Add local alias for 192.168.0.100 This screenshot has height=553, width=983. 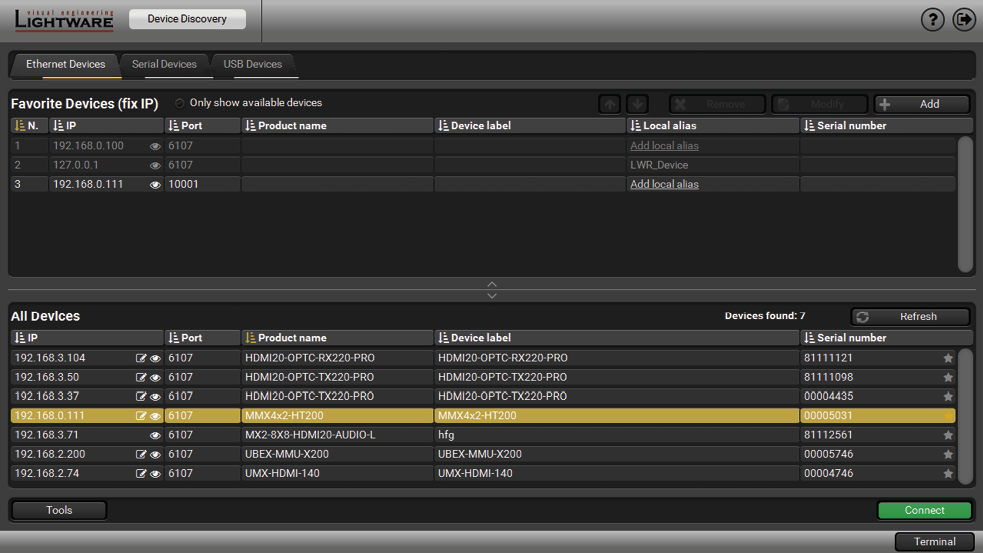tap(664, 145)
